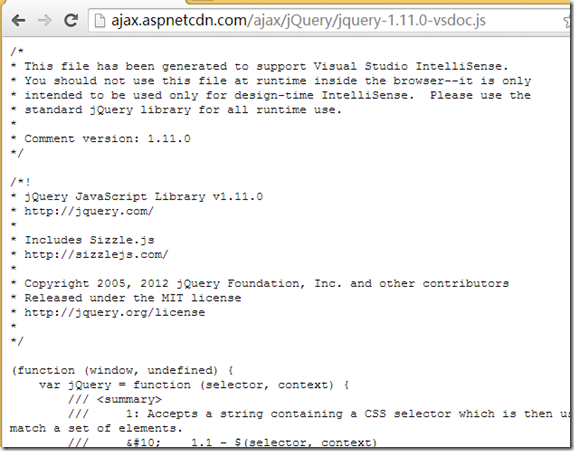Go back using the browser back arrow
The height and width of the screenshot is (451, 574).
[18, 20]
